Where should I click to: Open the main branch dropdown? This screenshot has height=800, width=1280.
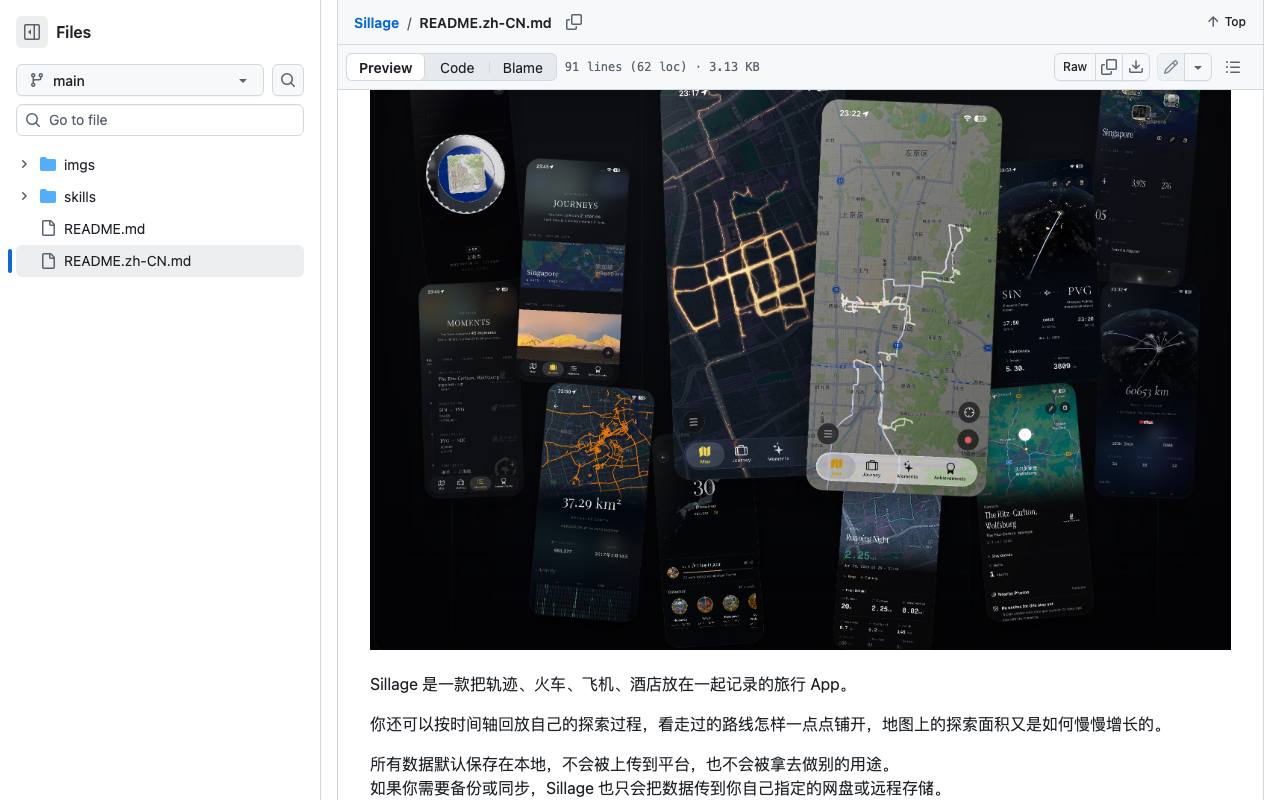tap(140, 80)
